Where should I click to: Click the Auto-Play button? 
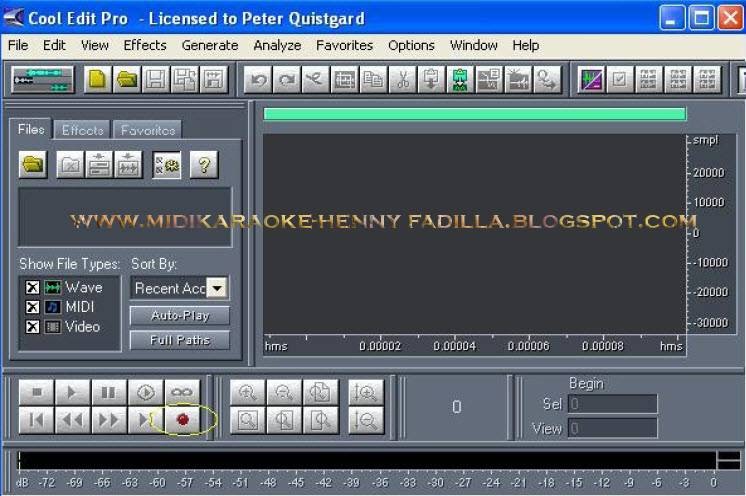pos(180,316)
